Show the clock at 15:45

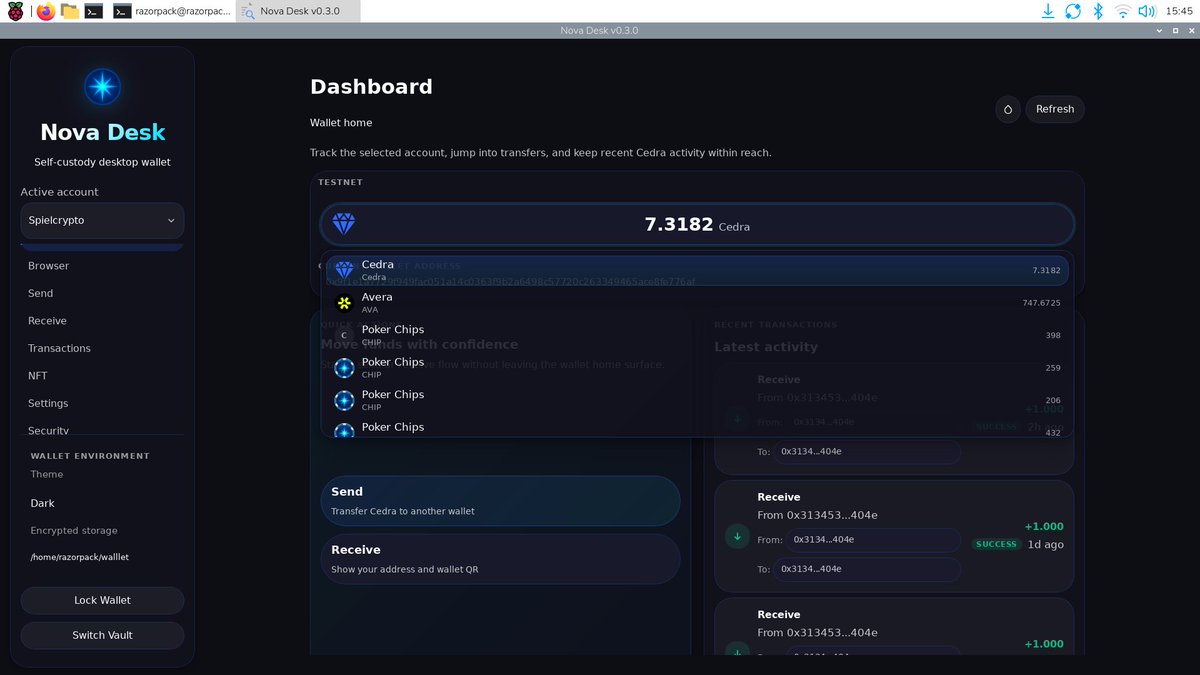click(x=1179, y=11)
